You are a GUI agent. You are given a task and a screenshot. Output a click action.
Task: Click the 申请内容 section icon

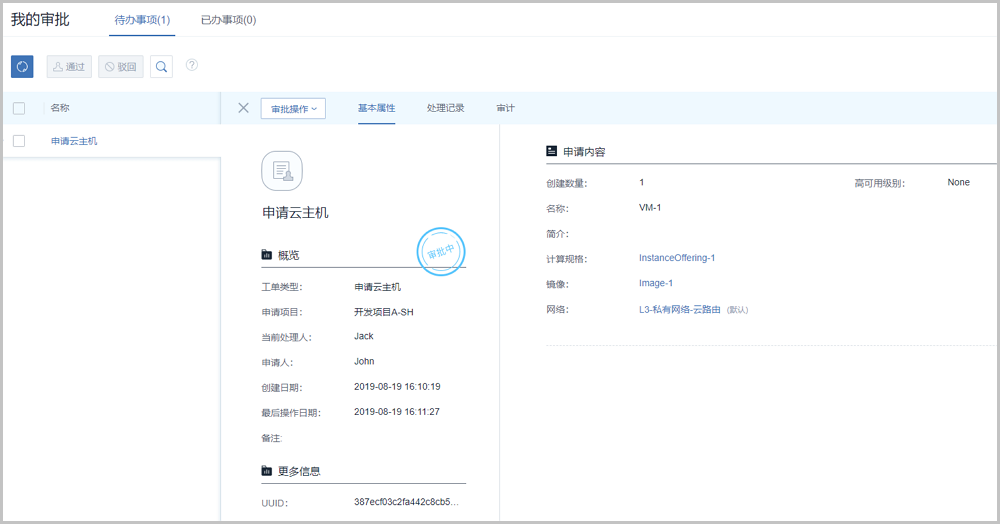coord(551,151)
